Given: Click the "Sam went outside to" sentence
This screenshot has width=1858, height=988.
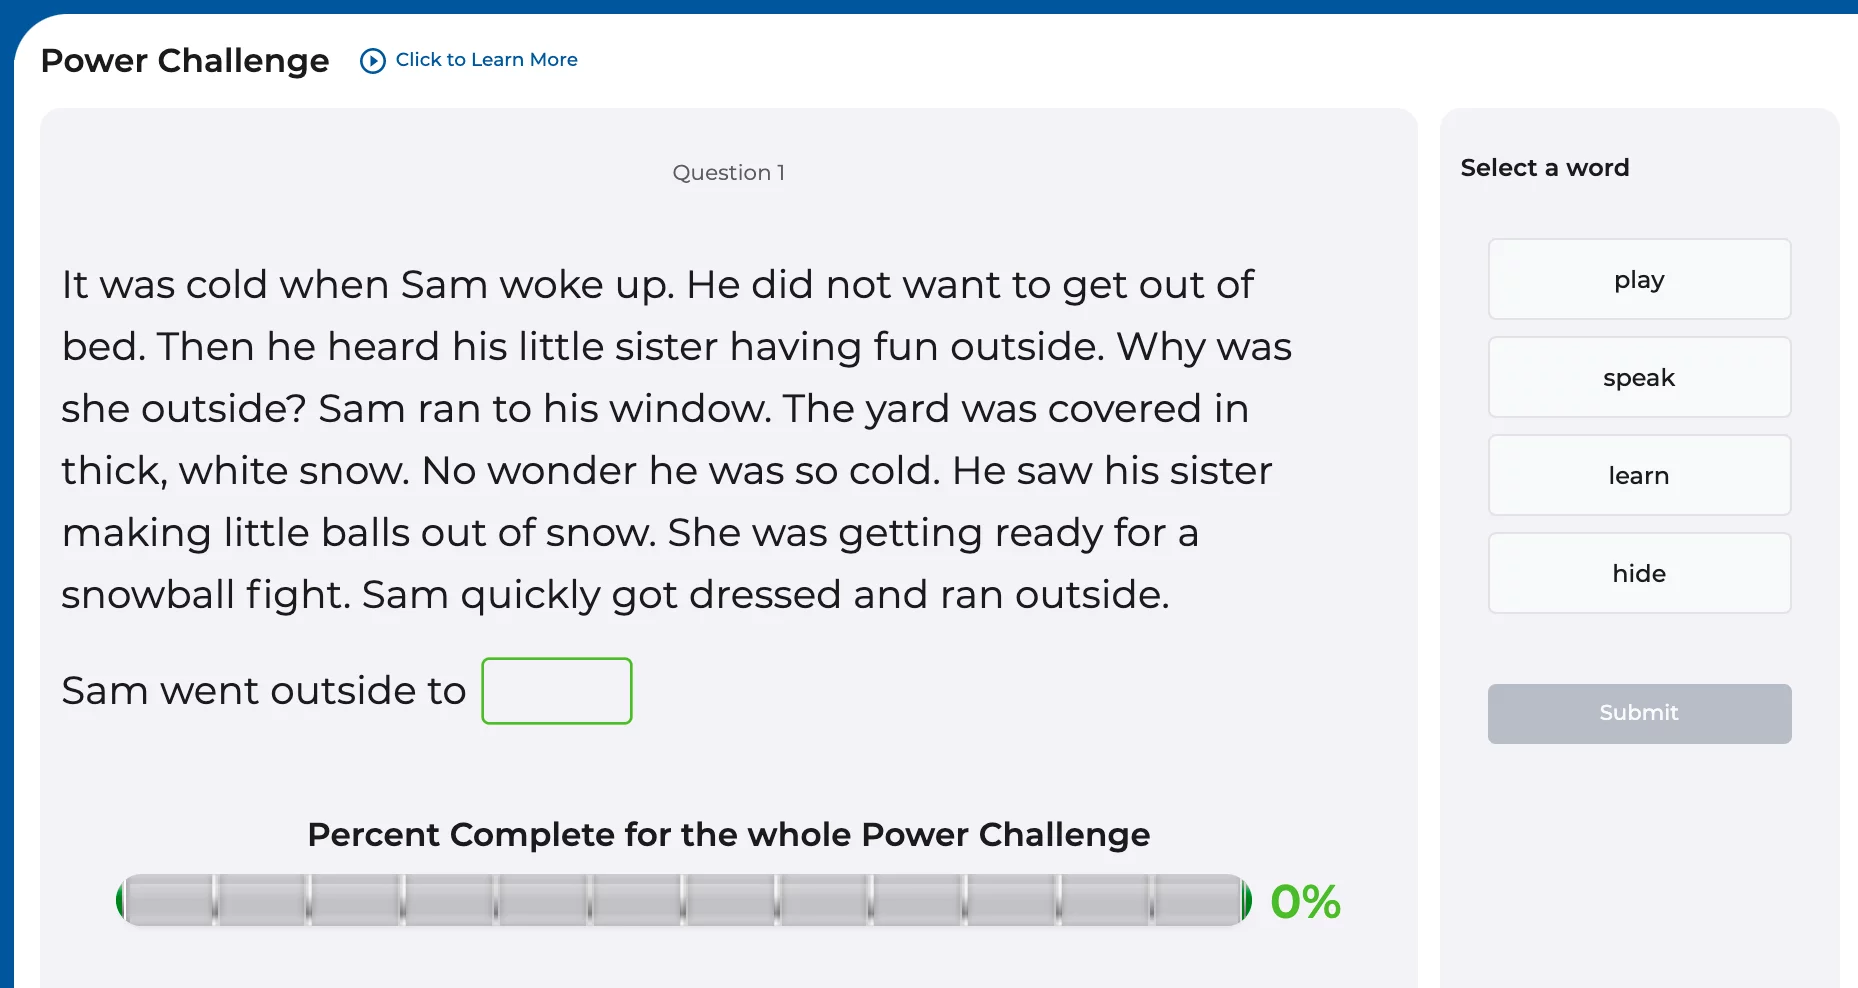Looking at the screenshot, I should (x=264, y=691).
